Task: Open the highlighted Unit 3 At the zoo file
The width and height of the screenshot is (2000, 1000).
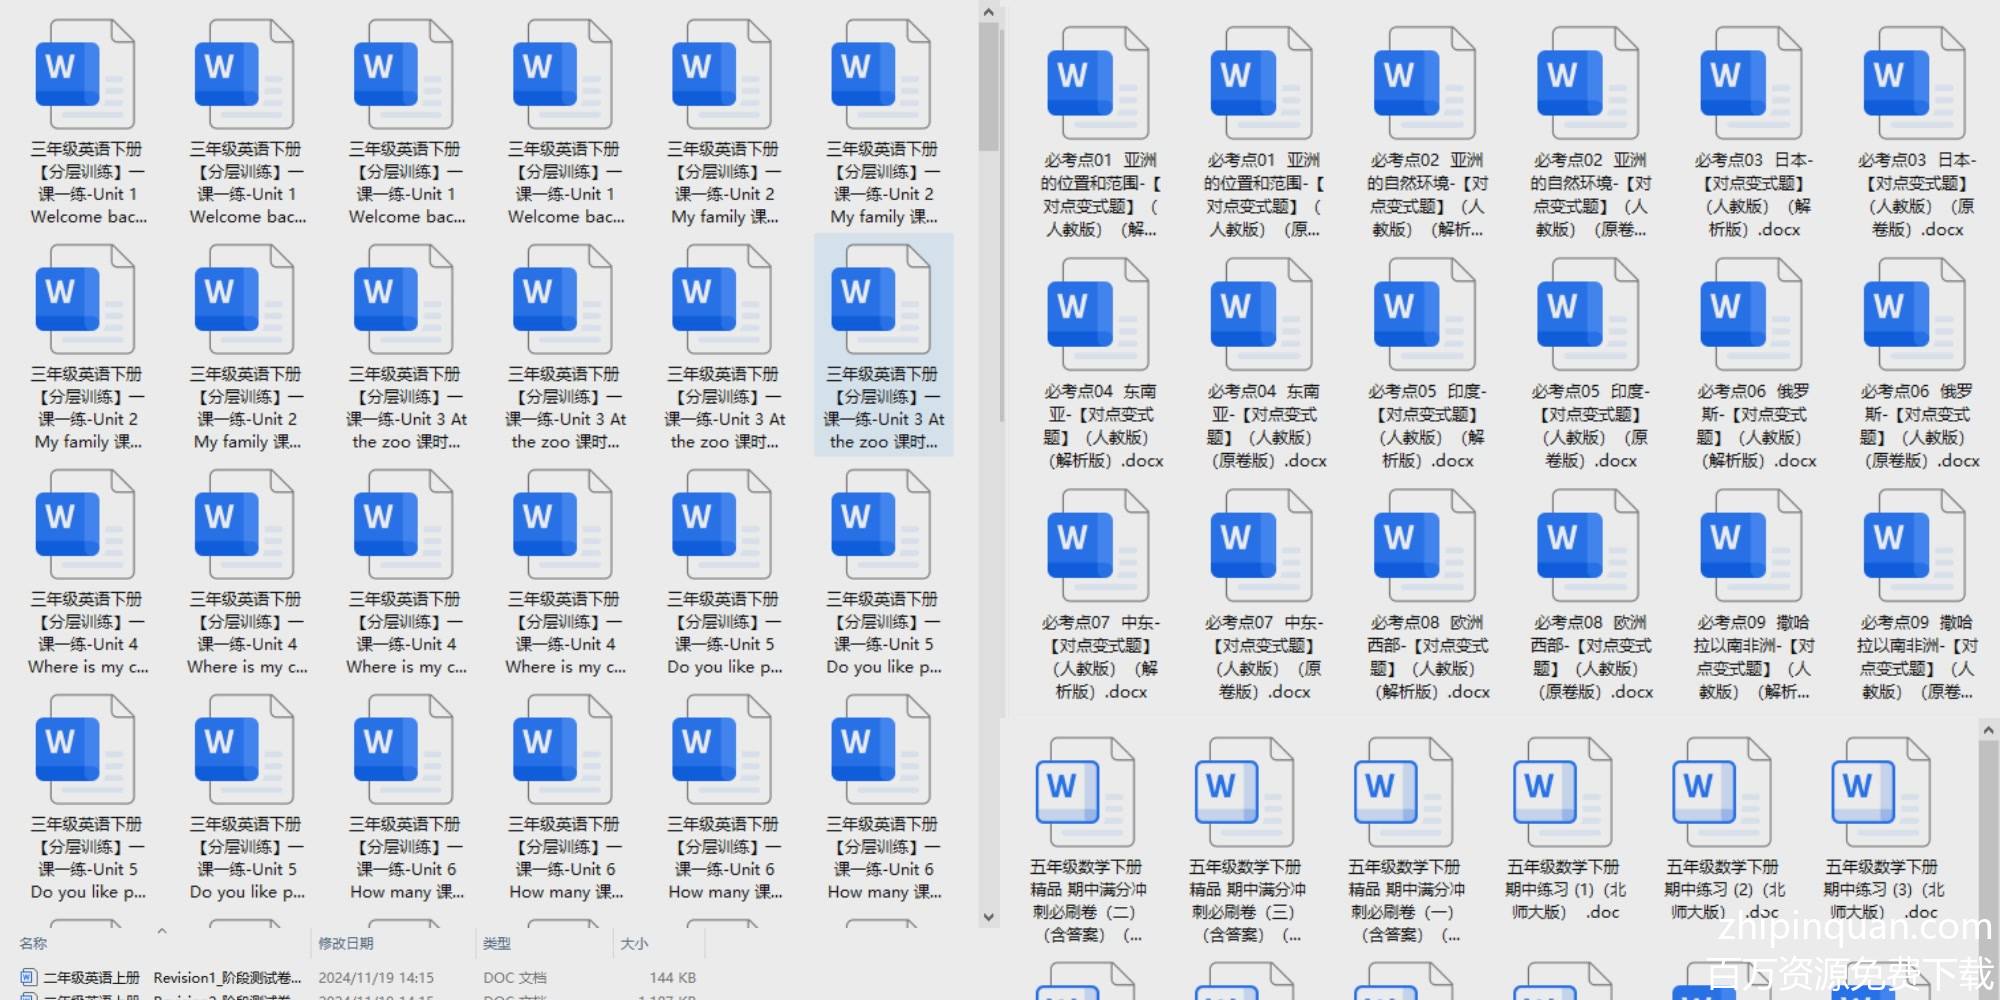Action: pyautogui.click(x=884, y=345)
